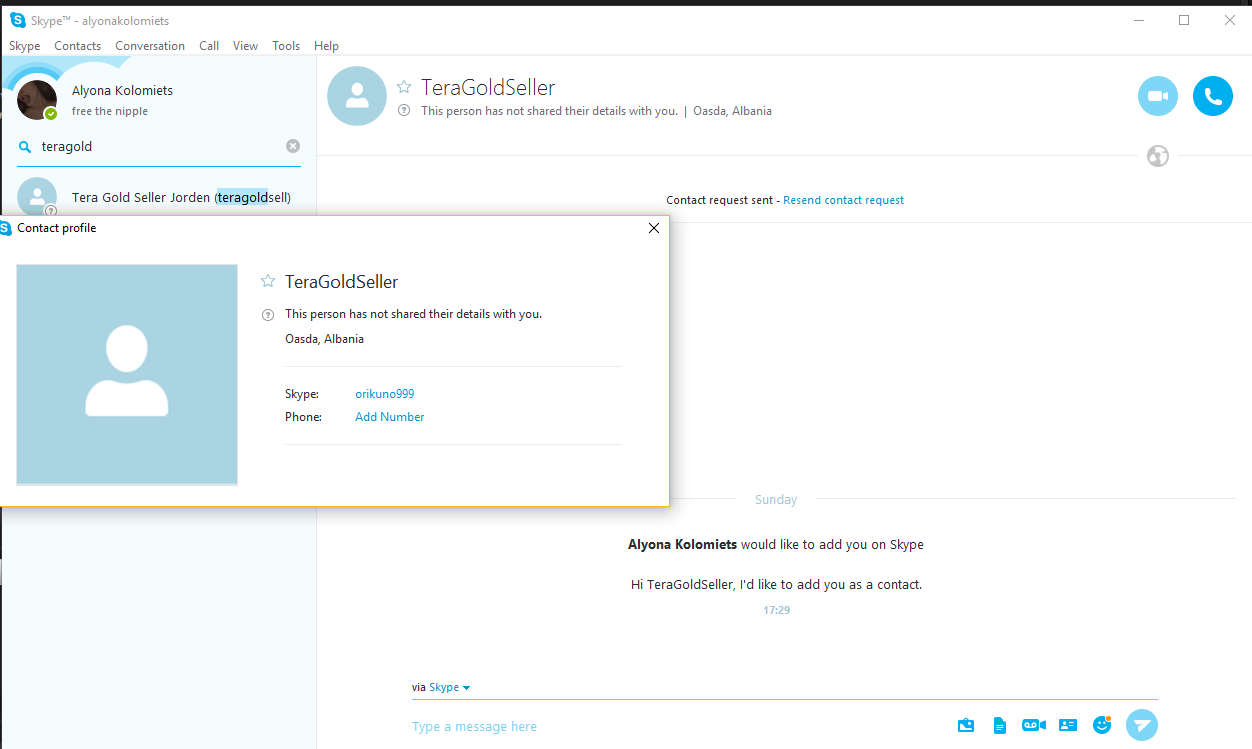Viewport: 1252px width, 749px height.
Task: Open the Contacts menu
Action: (78, 46)
